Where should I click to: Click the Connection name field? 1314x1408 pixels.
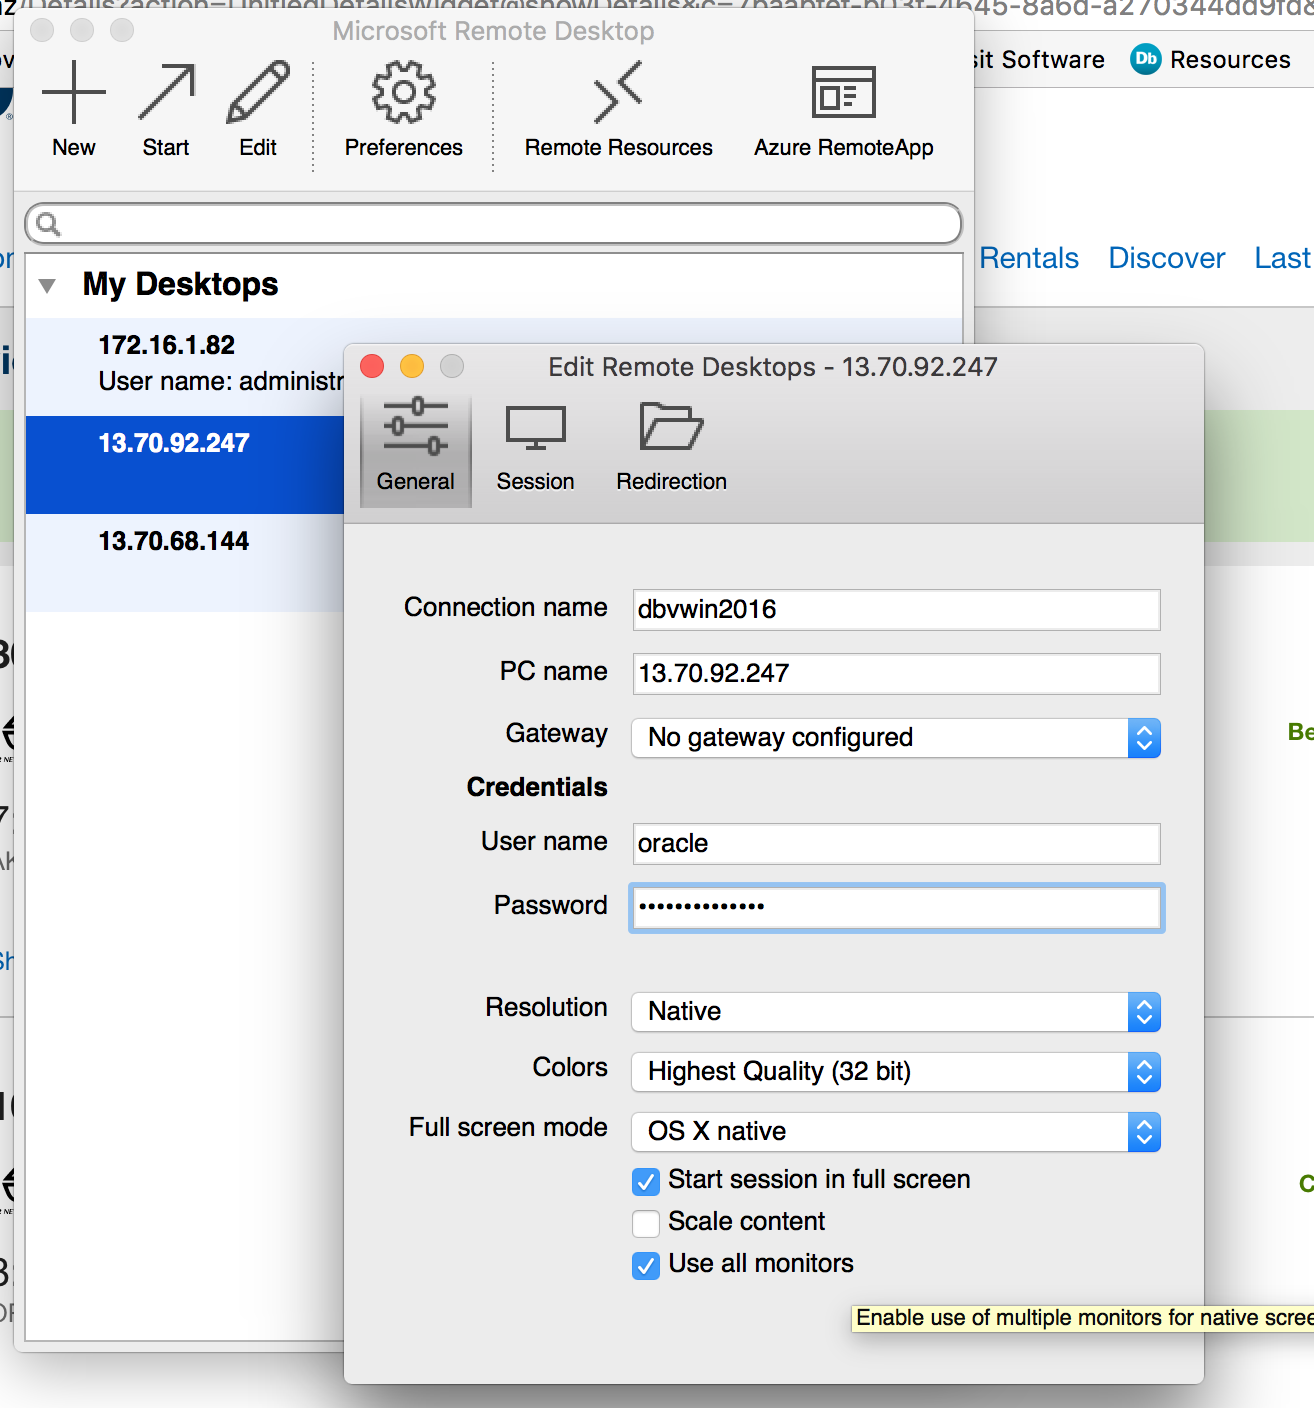click(896, 609)
